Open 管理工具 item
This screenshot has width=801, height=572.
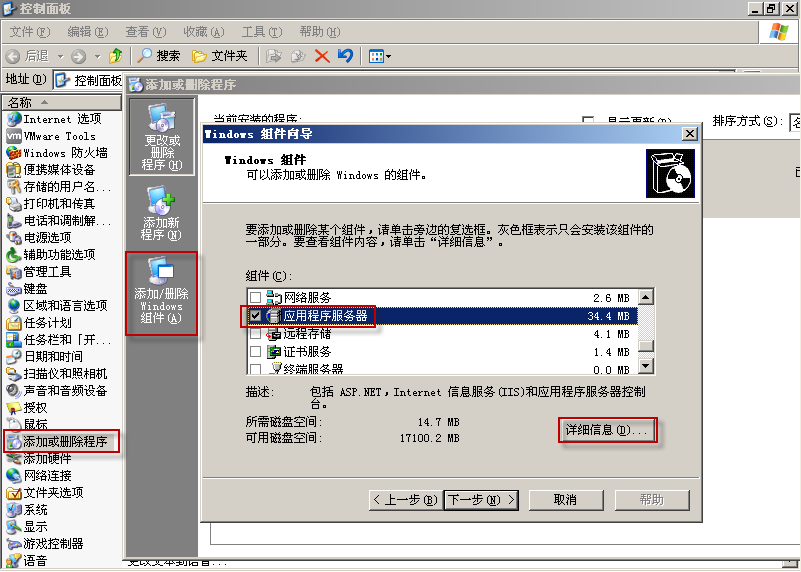(39, 272)
